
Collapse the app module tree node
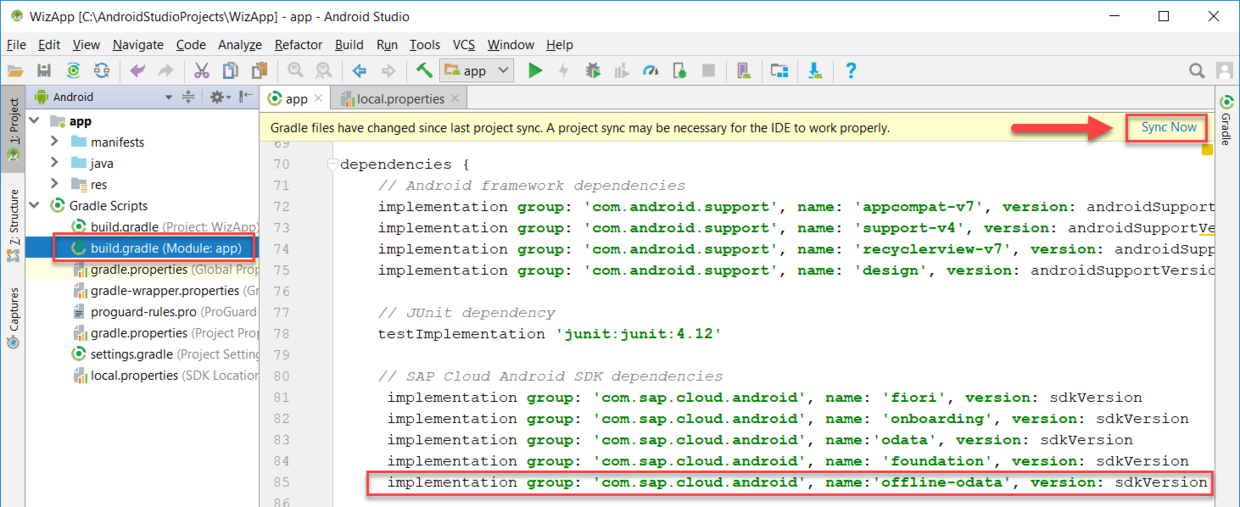[x=36, y=120]
